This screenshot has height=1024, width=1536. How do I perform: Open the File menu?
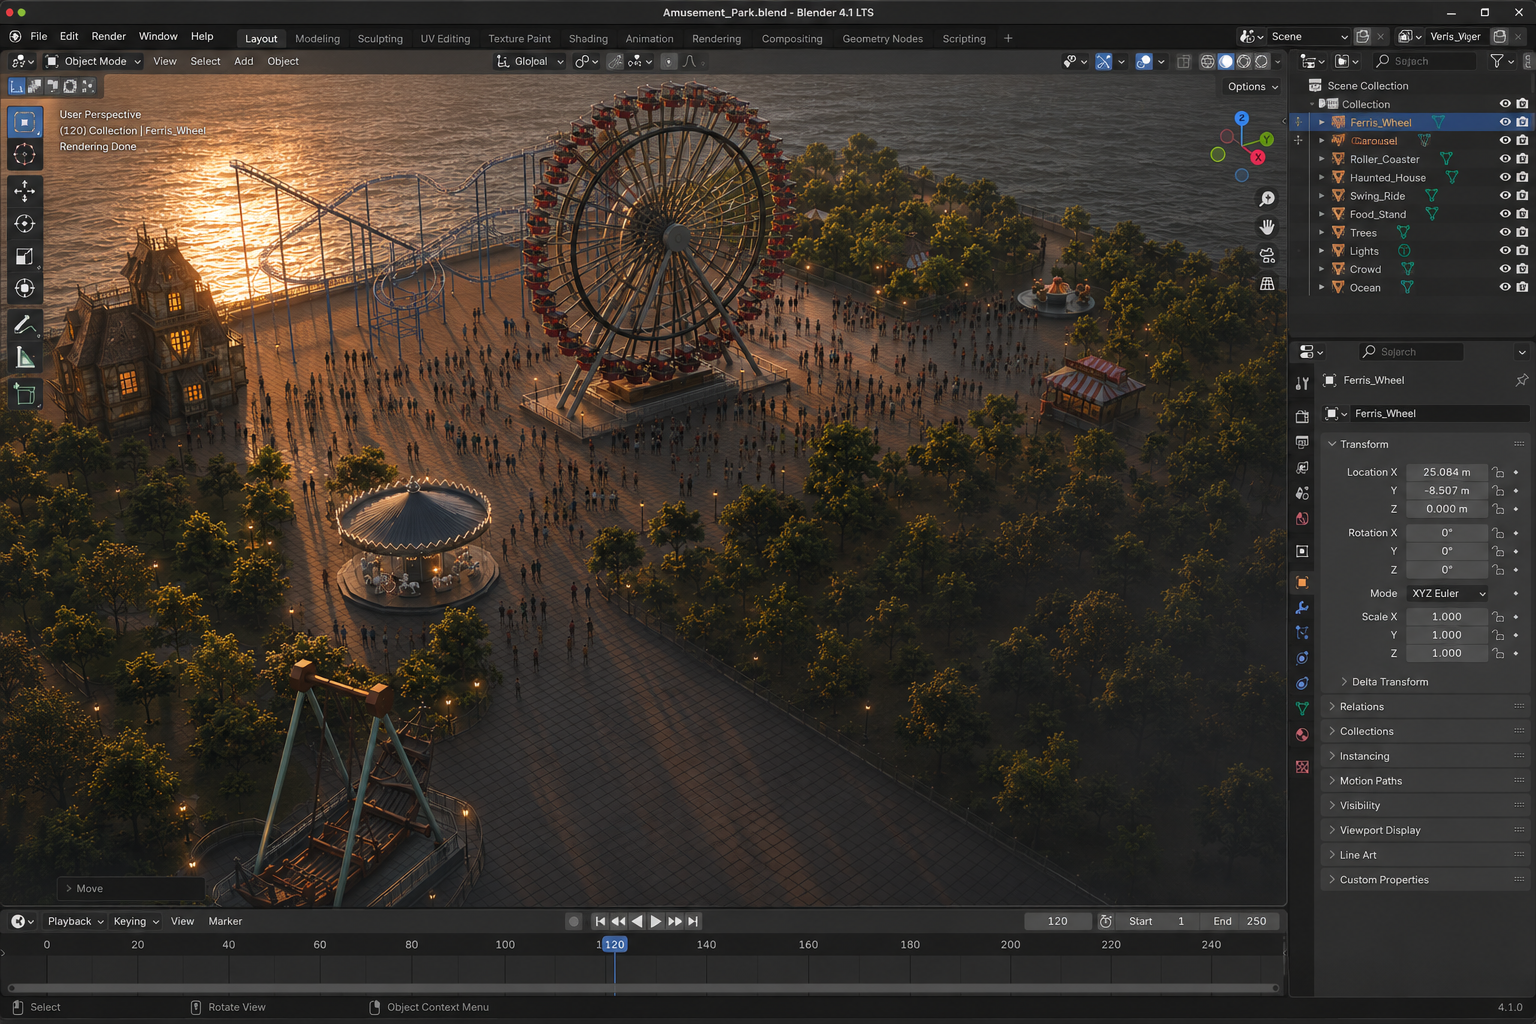click(39, 36)
